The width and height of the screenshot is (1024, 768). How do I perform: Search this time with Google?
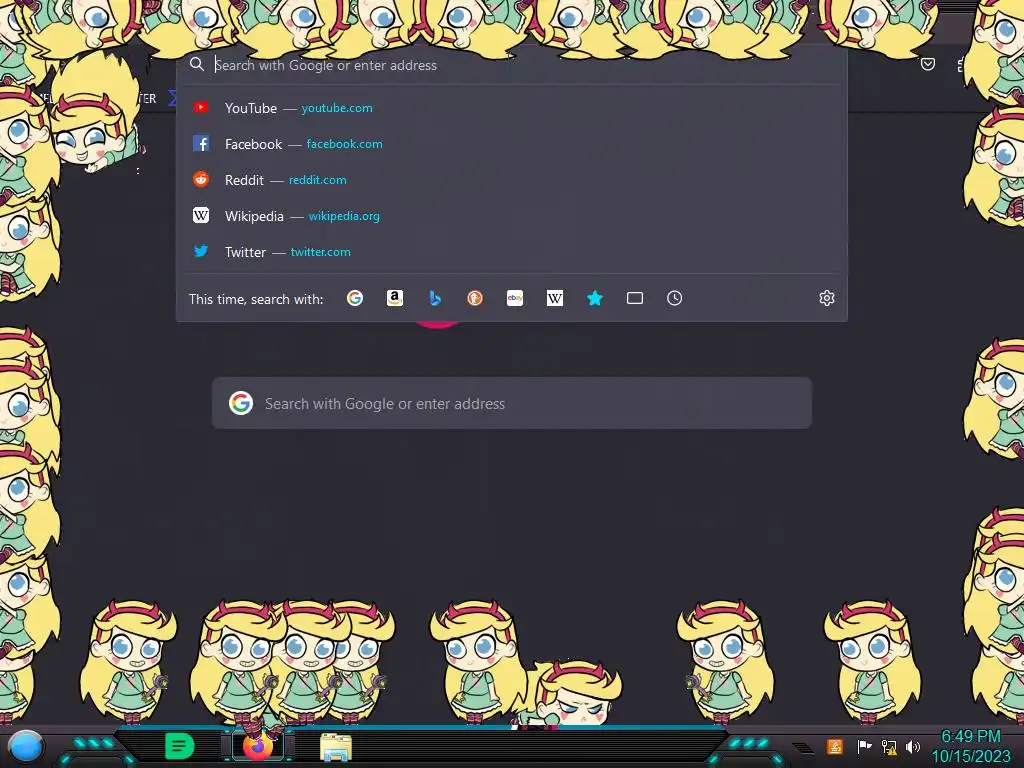[x=355, y=298]
